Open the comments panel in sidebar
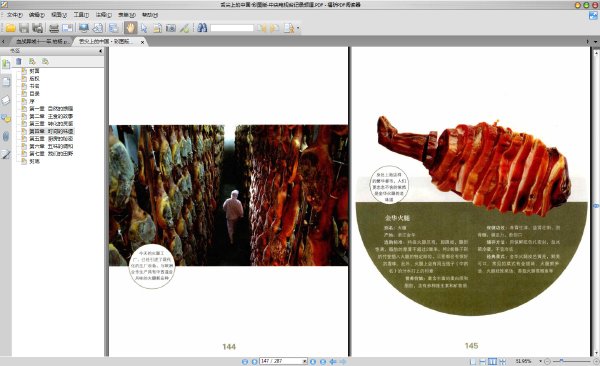 pos(6,118)
